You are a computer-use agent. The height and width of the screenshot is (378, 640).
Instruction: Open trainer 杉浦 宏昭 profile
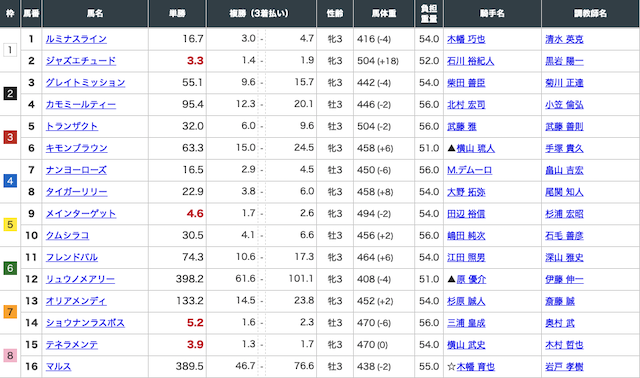point(564,214)
